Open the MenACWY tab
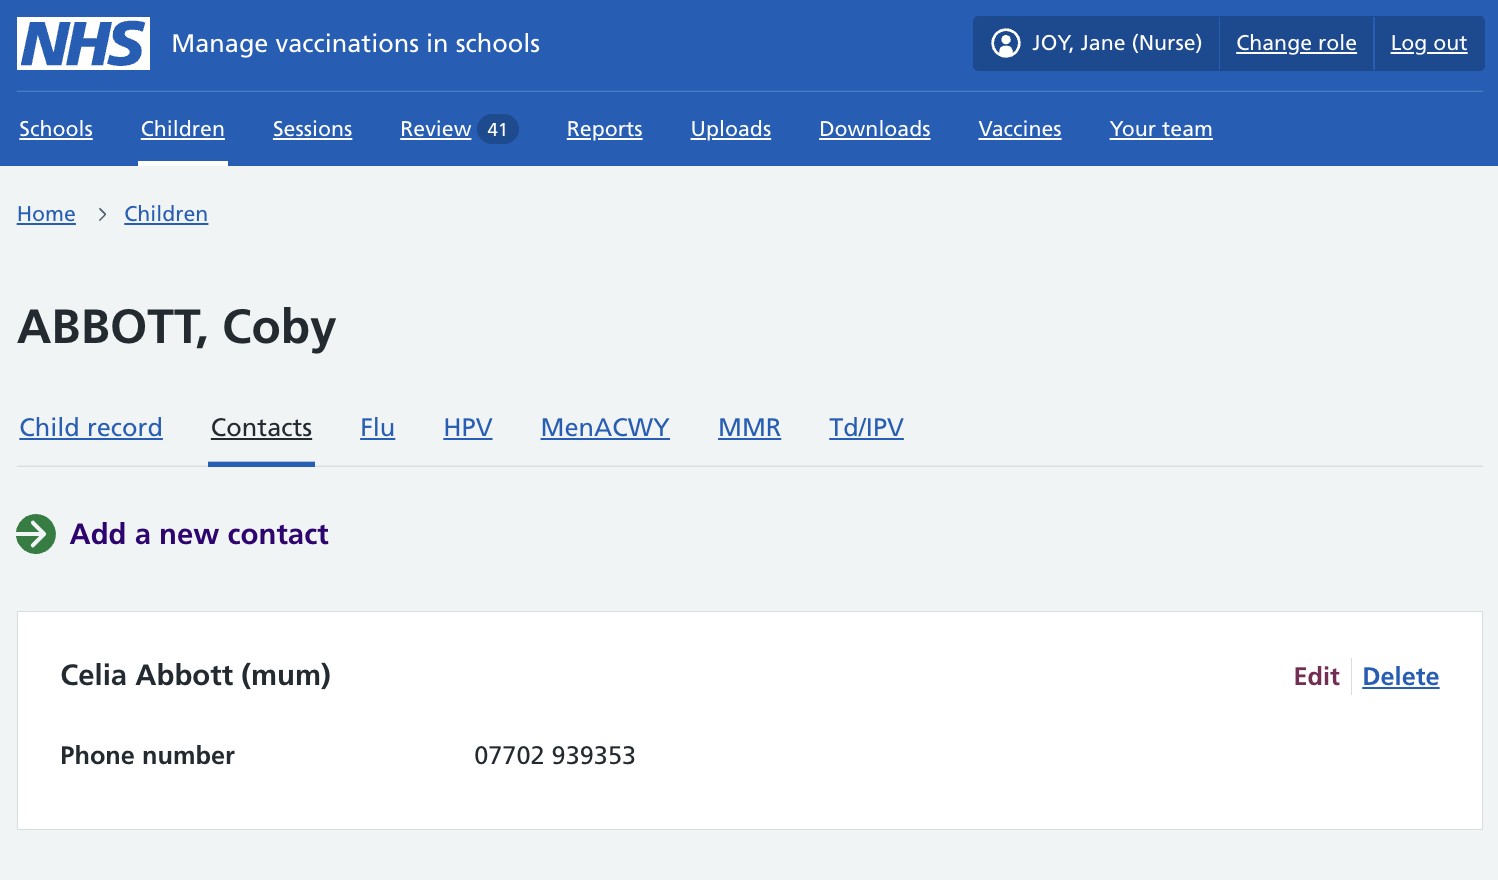Image resolution: width=1498 pixels, height=880 pixels. [x=605, y=427]
